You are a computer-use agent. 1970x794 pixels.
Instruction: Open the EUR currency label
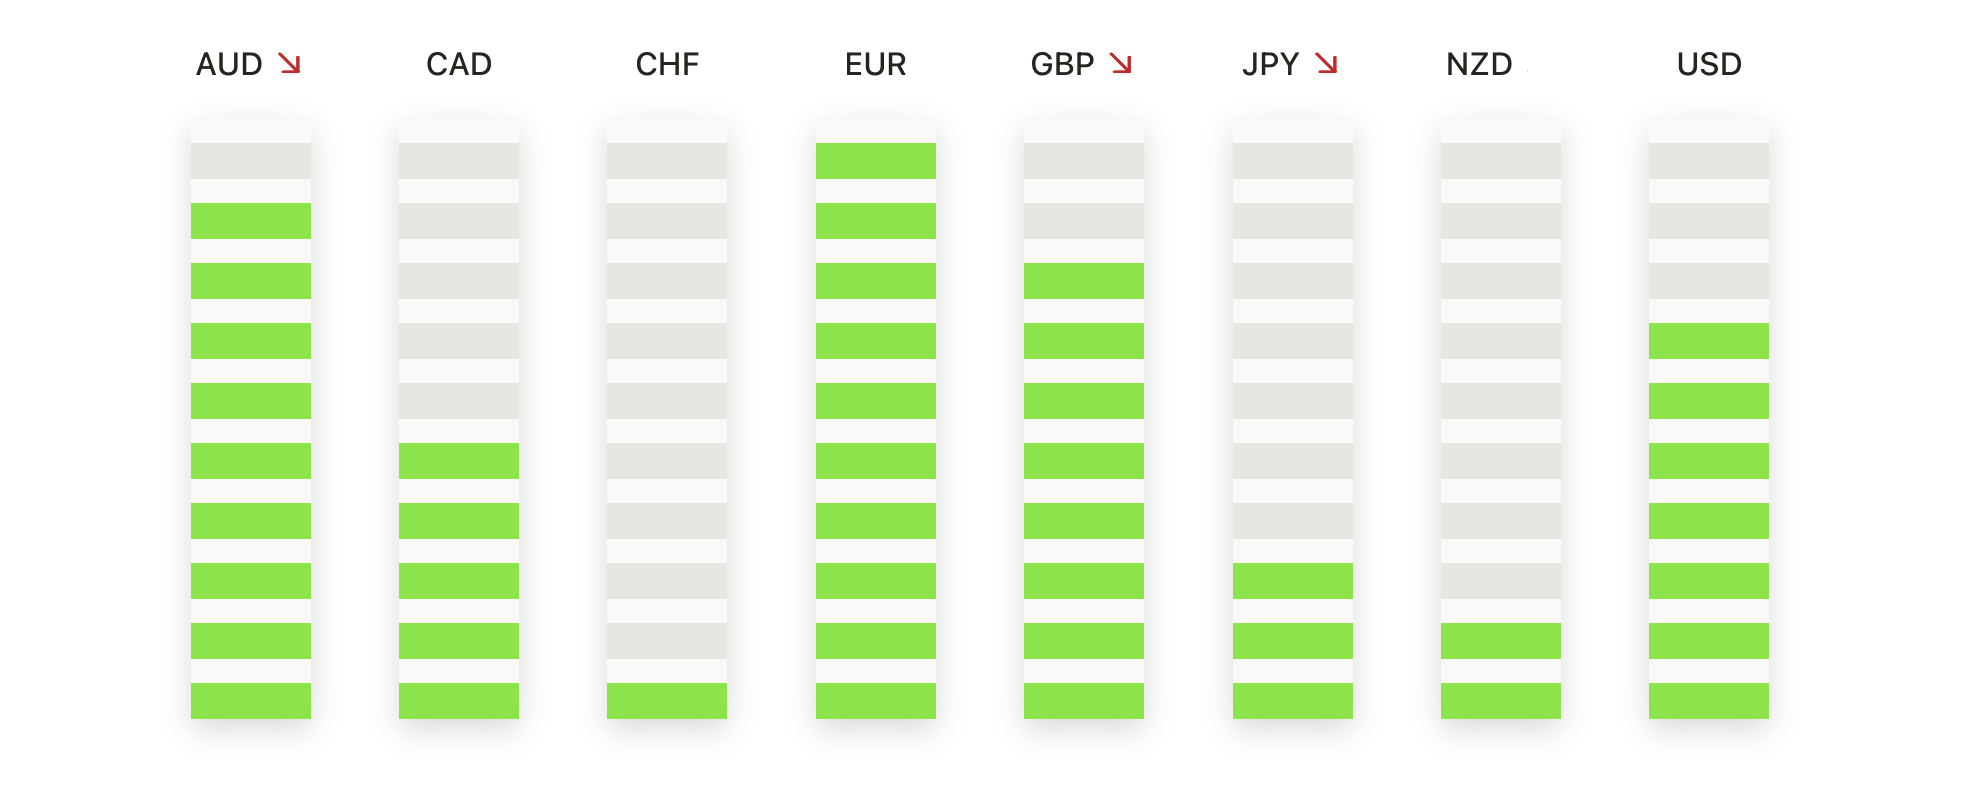click(875, 65)
